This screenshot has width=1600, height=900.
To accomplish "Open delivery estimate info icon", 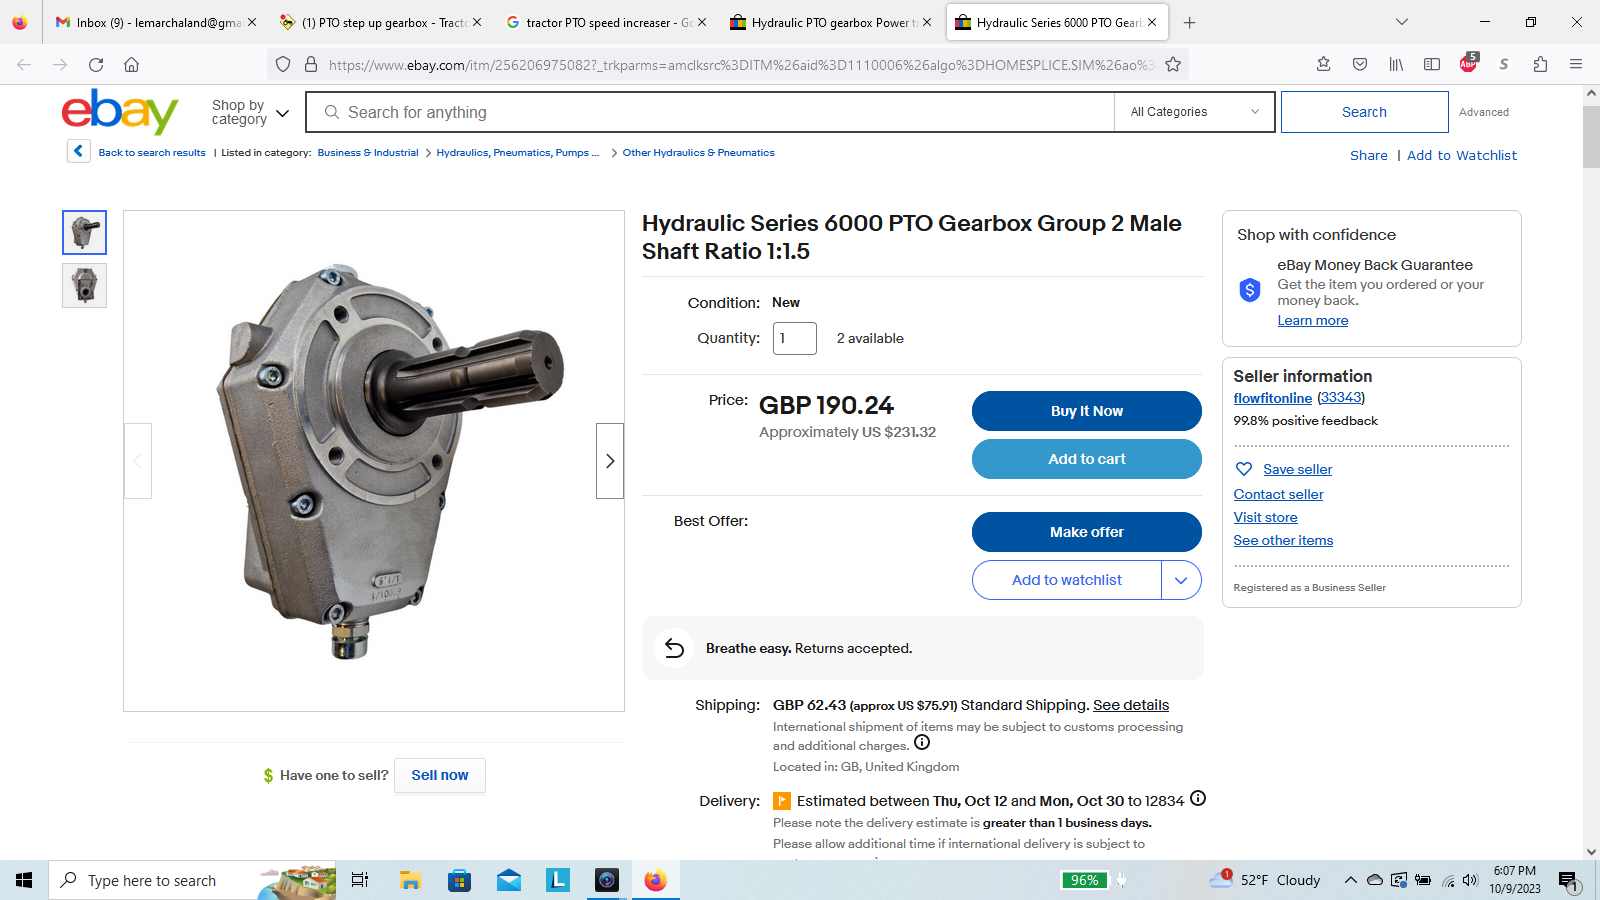I will coord(1198,799).
